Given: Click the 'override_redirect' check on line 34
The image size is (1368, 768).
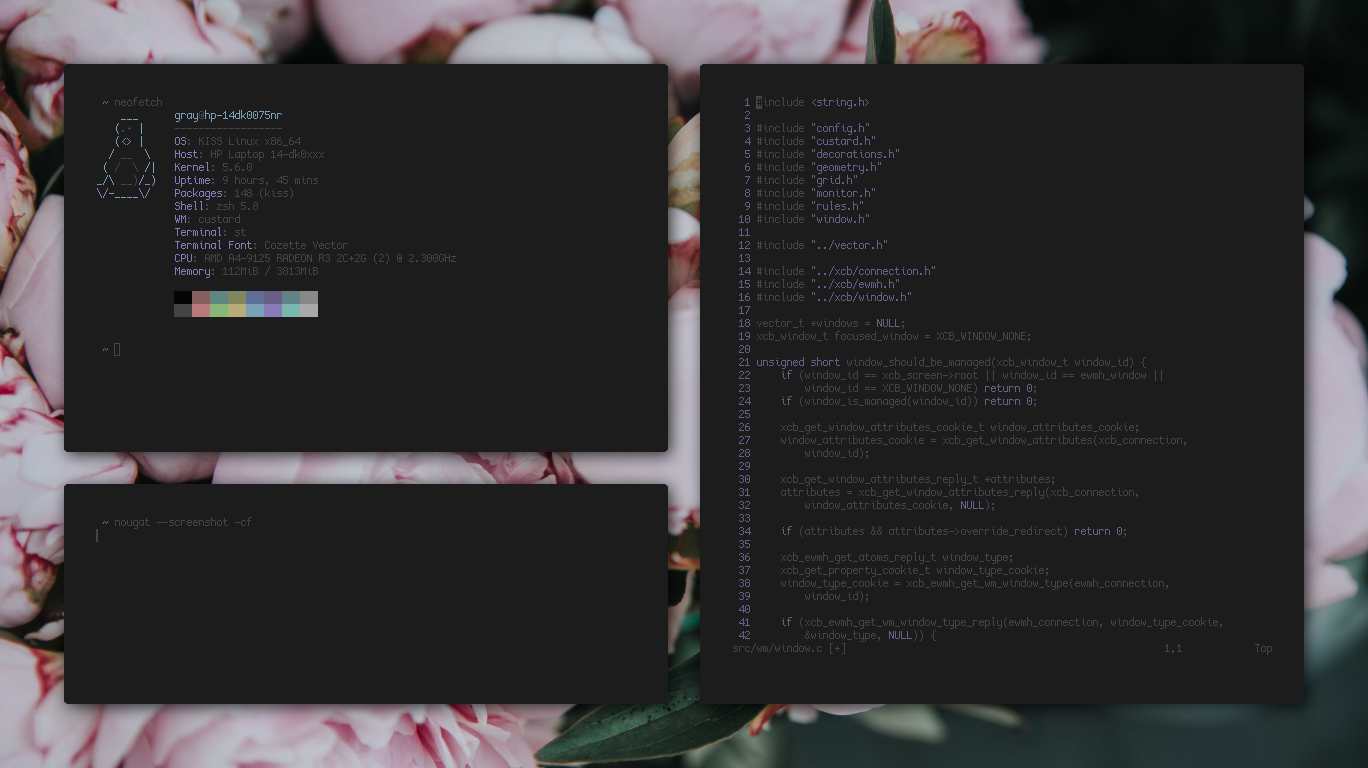Looking at the screenshot, I should click(954, 531).
